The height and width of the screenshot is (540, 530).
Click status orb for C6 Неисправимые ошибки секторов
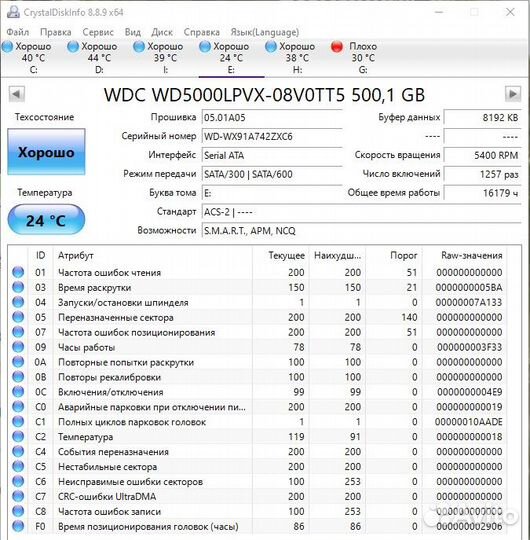click(18, 481)
